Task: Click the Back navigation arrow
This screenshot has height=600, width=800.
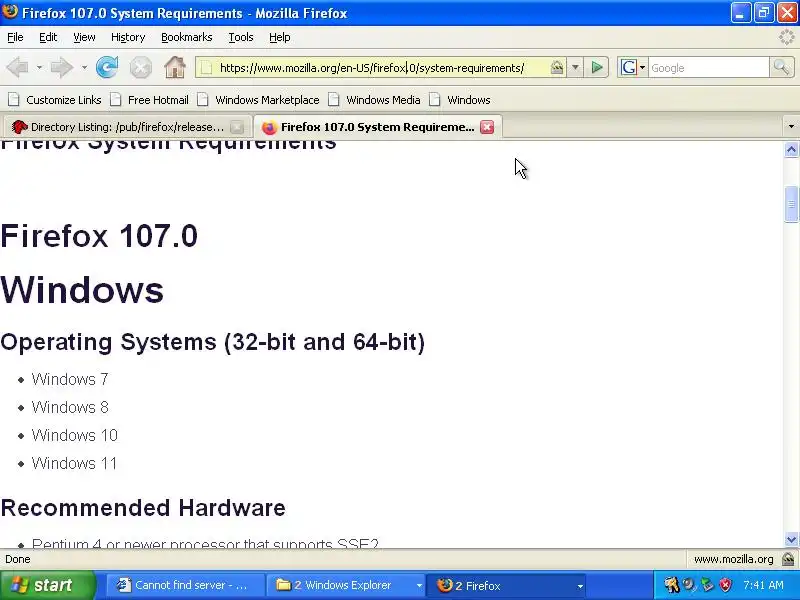Action: (18, 67)
